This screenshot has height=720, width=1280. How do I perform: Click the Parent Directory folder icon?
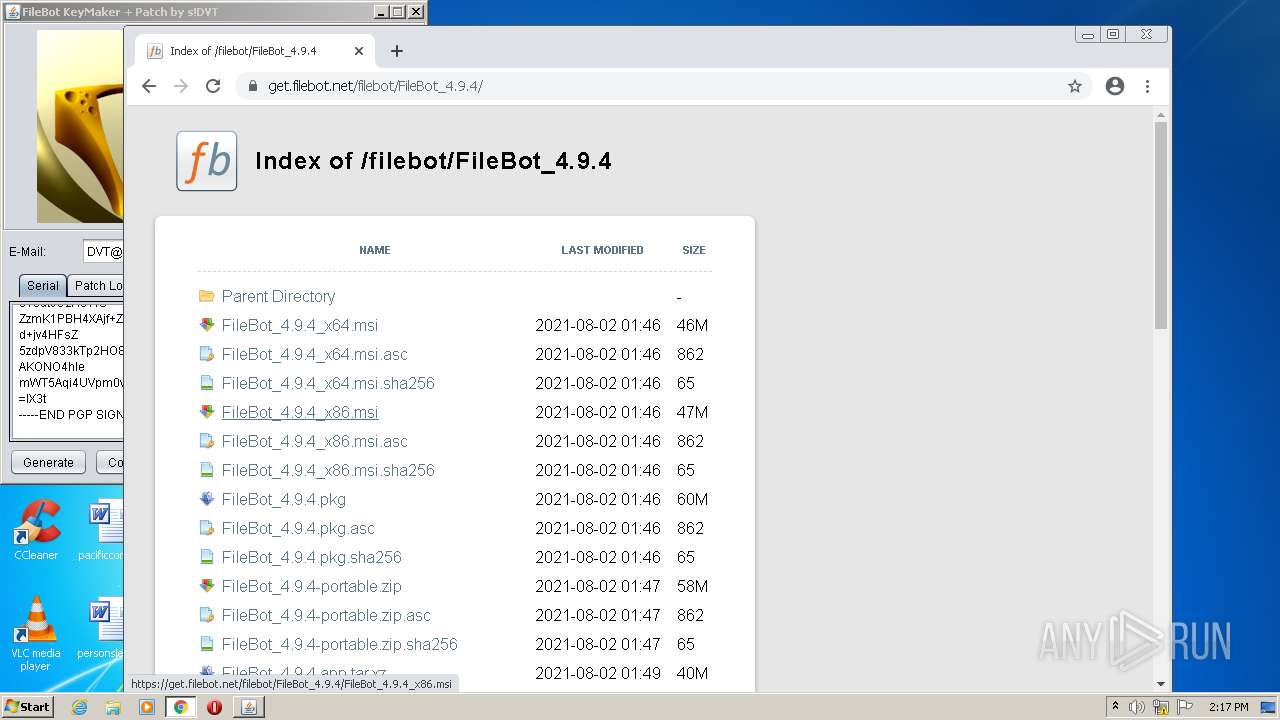coord(207,296)
